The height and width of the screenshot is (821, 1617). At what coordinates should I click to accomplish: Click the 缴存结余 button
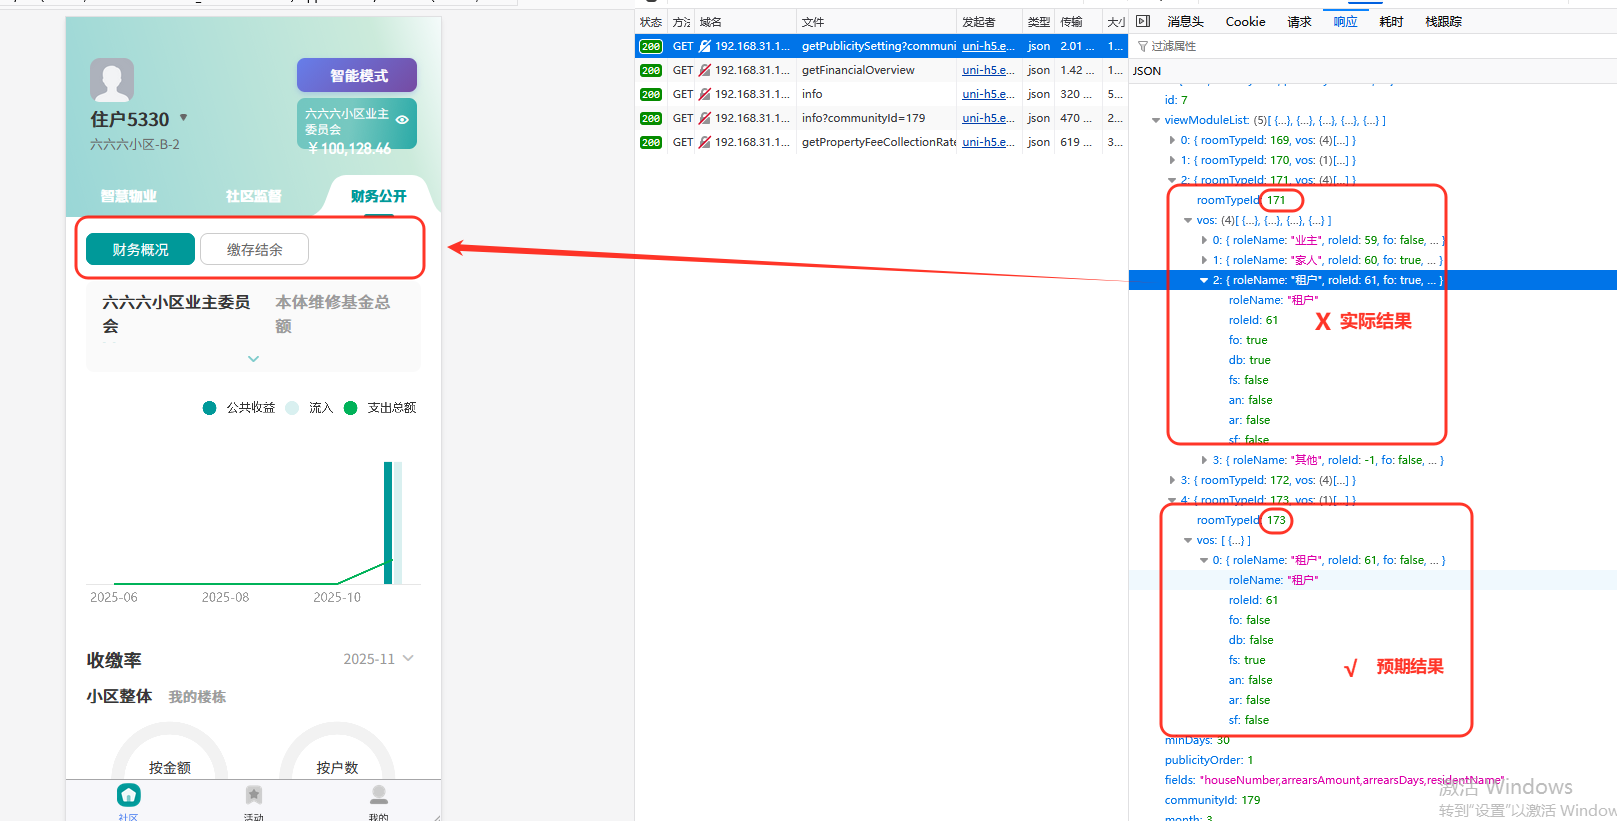(x=254, y=249)
